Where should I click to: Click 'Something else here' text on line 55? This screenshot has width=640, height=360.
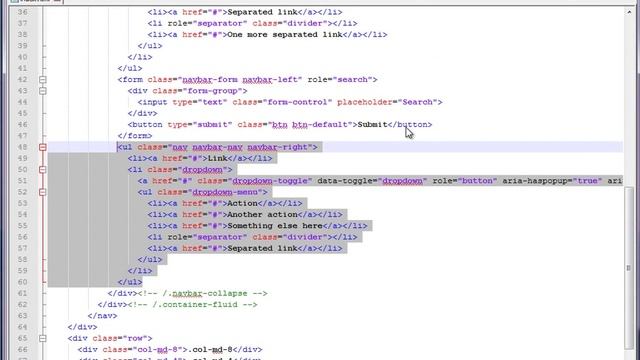pyautogui.click(x=275, y=226)
